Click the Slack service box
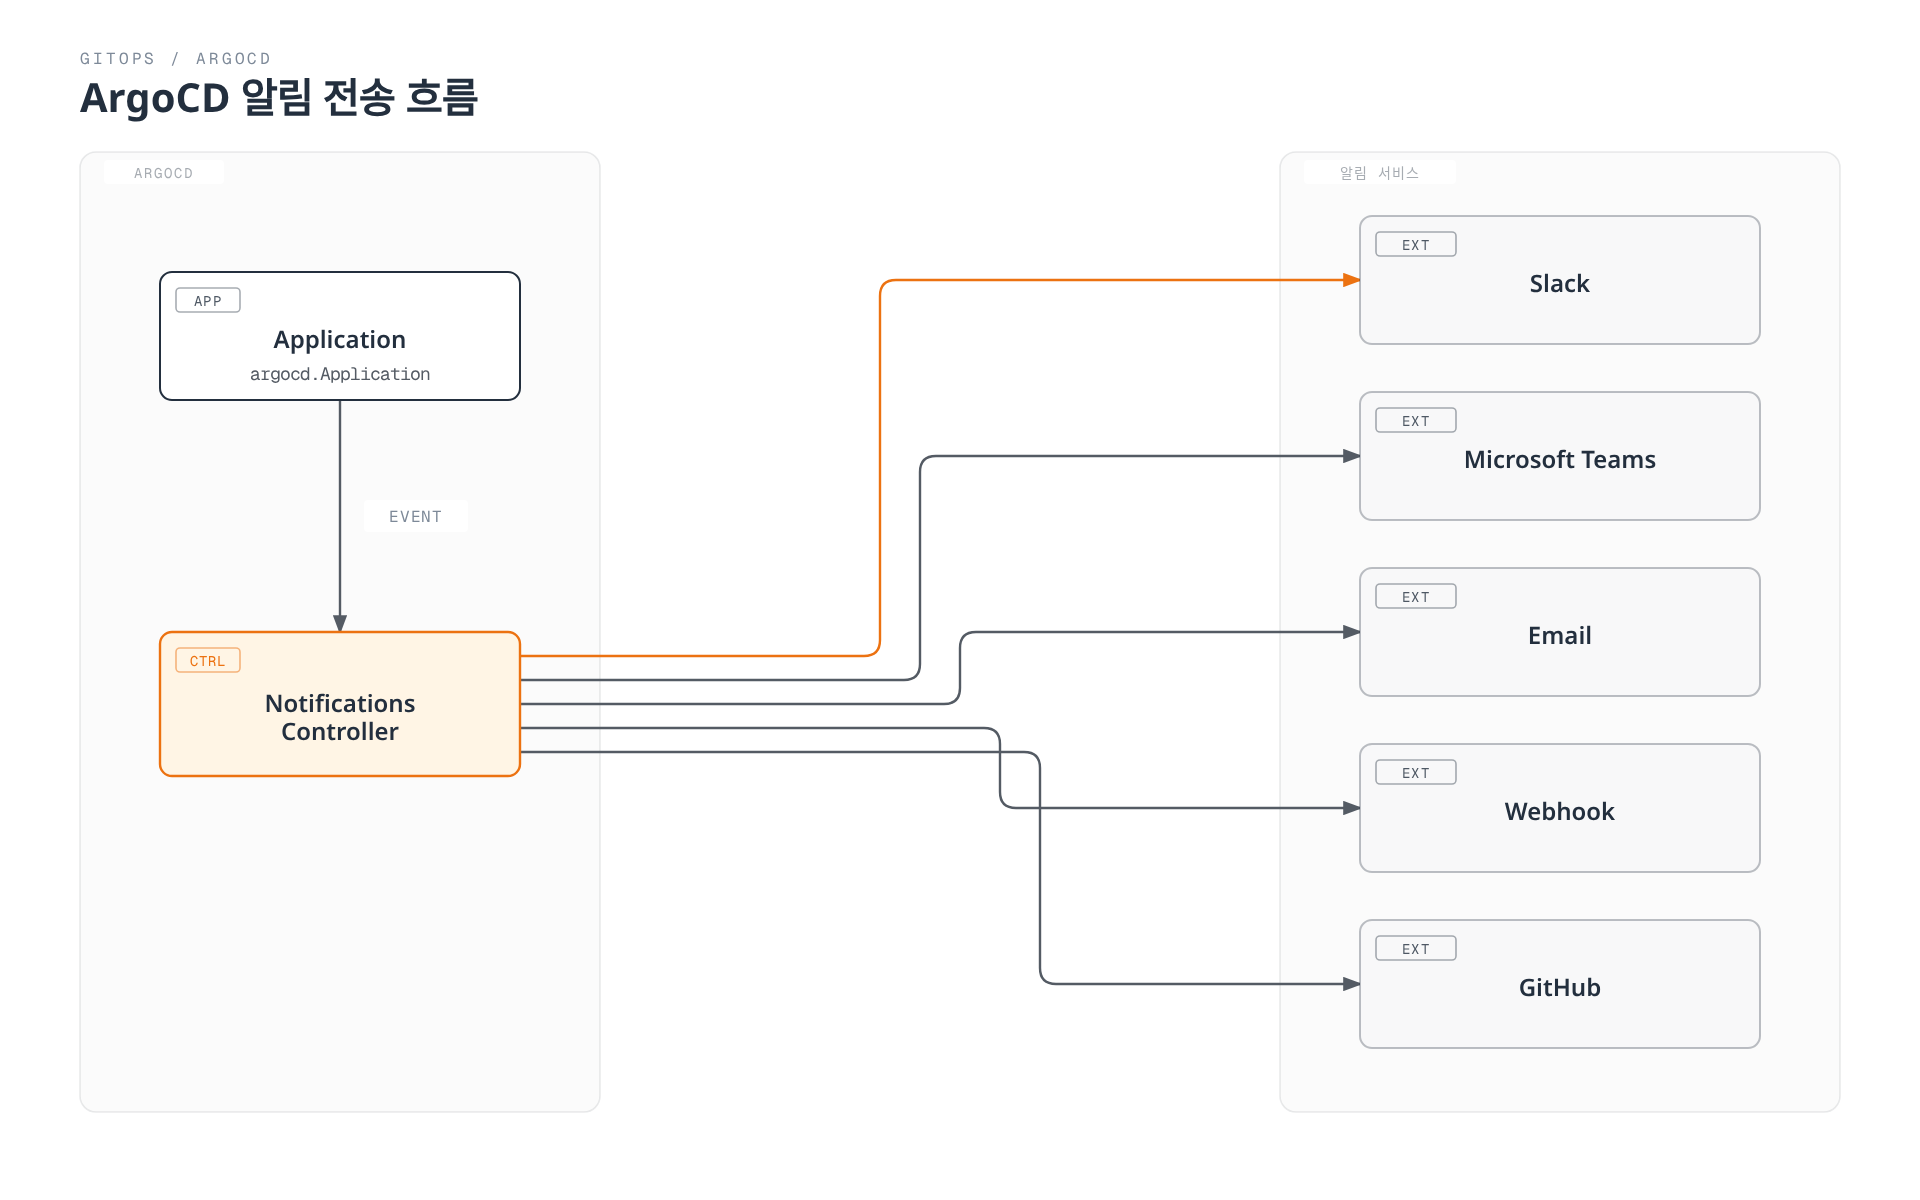Image resolution: width=1920 pixels, height=1200 pixels. [1560, 280]
